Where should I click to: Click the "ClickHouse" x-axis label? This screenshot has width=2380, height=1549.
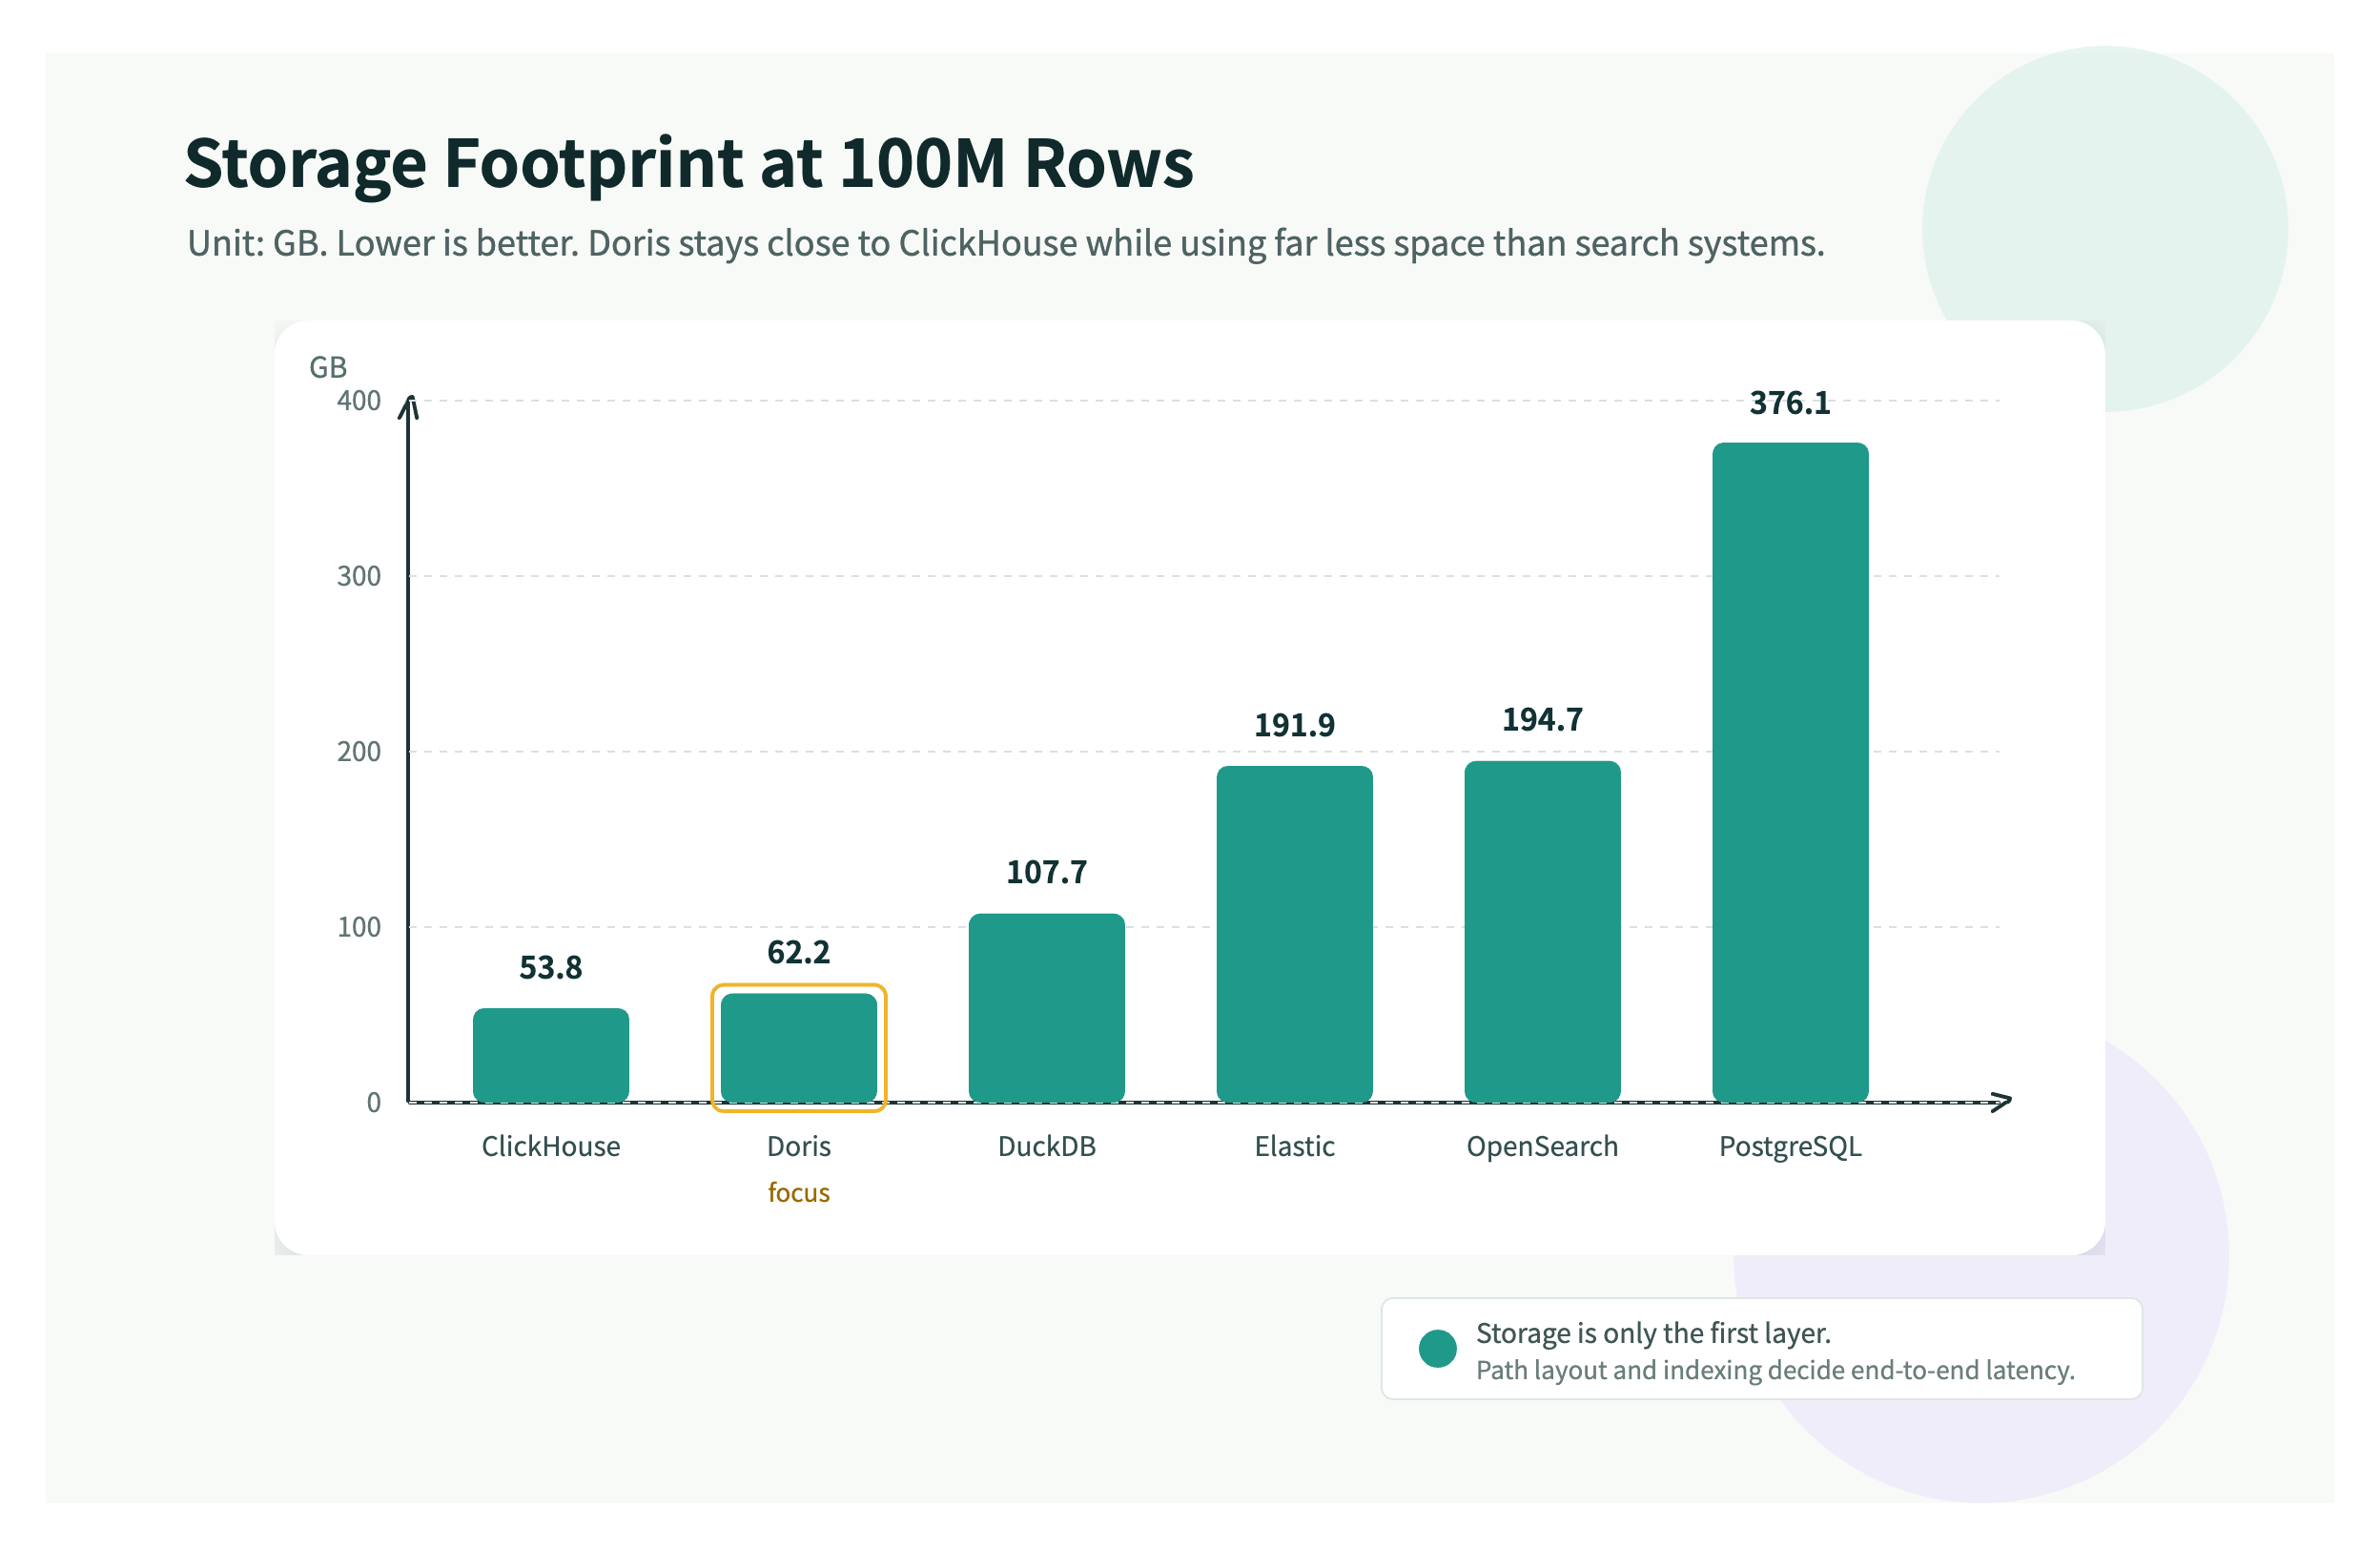click(x=551, y=1146)
